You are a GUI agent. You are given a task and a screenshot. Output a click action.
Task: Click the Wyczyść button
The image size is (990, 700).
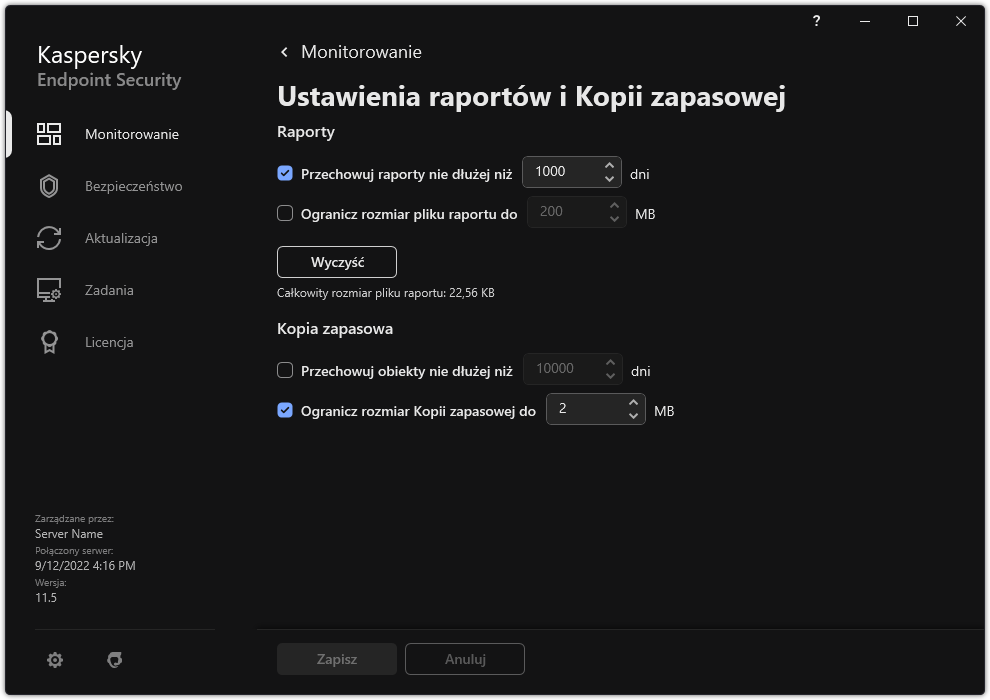pos(337,261)
